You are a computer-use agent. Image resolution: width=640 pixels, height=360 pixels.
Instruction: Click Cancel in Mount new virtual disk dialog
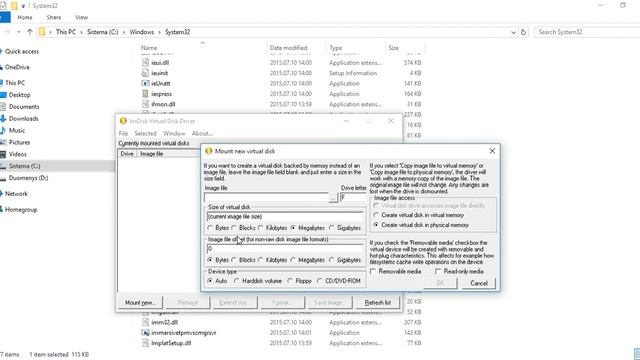[x=479, y=283]
